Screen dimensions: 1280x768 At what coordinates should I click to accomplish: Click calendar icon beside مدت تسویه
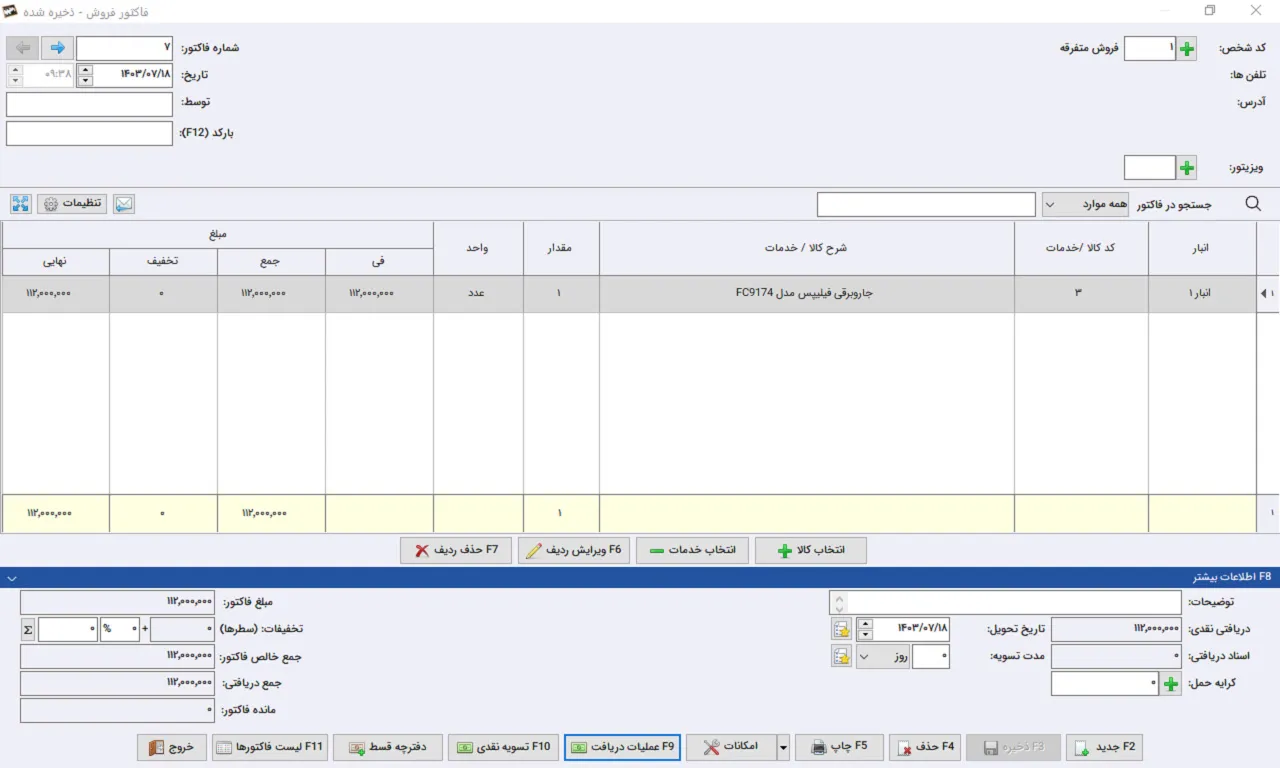pos(841,656)
